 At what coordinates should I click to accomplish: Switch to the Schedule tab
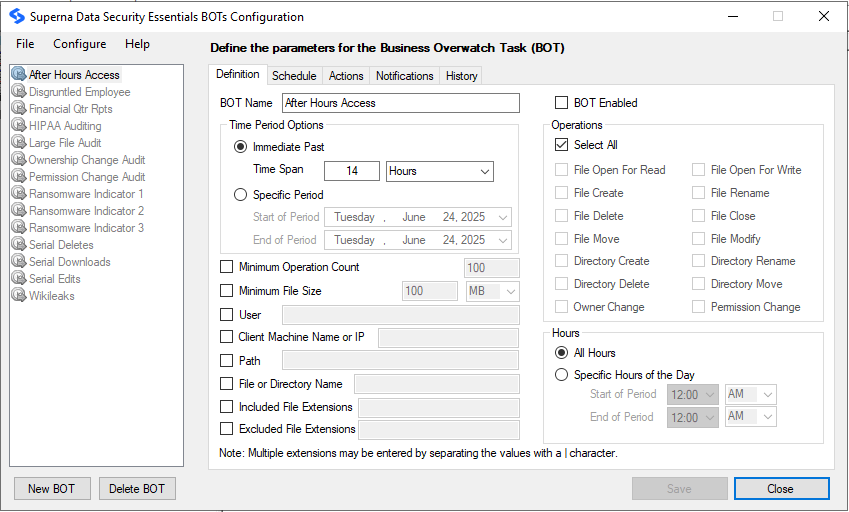pyautogui.click(x=294, y=76)
